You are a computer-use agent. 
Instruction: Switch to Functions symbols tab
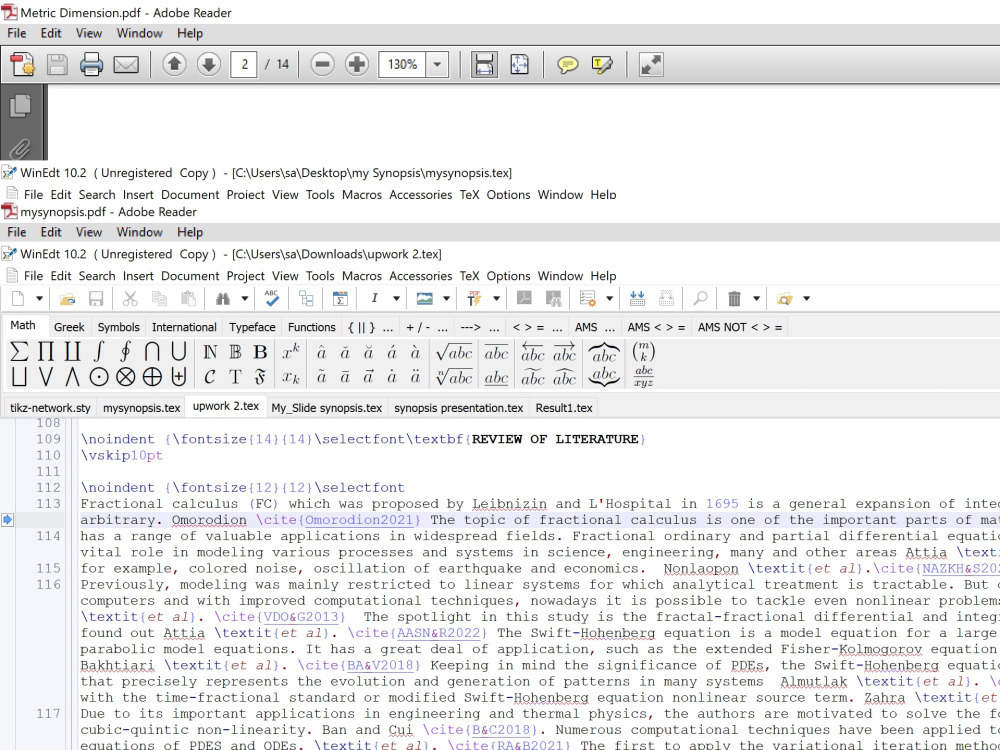pyautogui.click(x=311, y=327)
